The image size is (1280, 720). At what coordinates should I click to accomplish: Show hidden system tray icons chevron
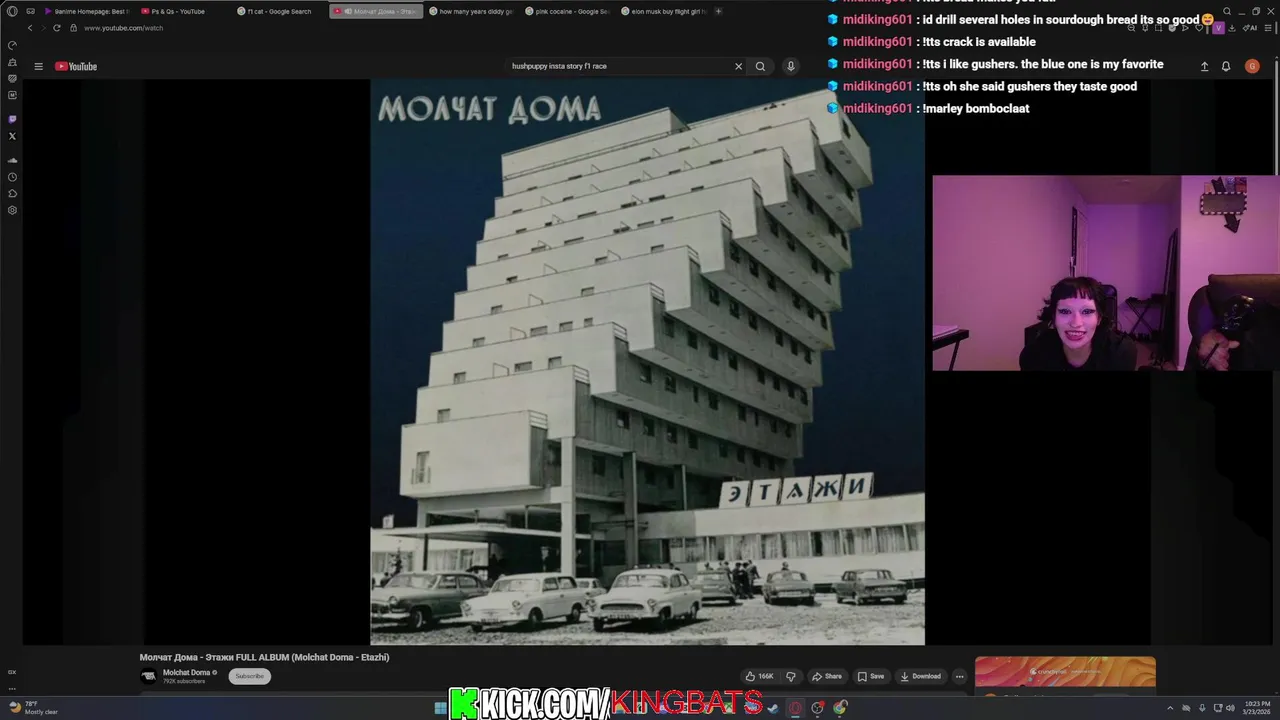tap(1172, 708)
